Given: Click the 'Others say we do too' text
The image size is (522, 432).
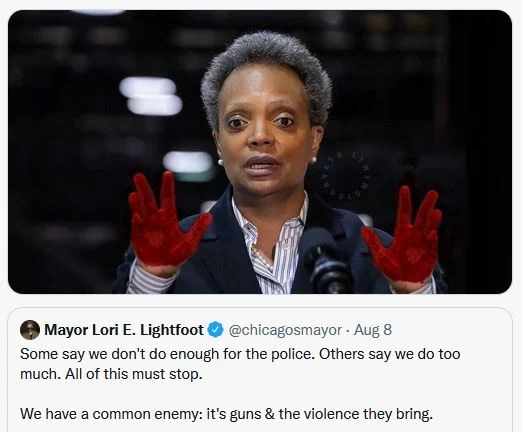Looking at the screenshot, I should (x=390, y=354).
